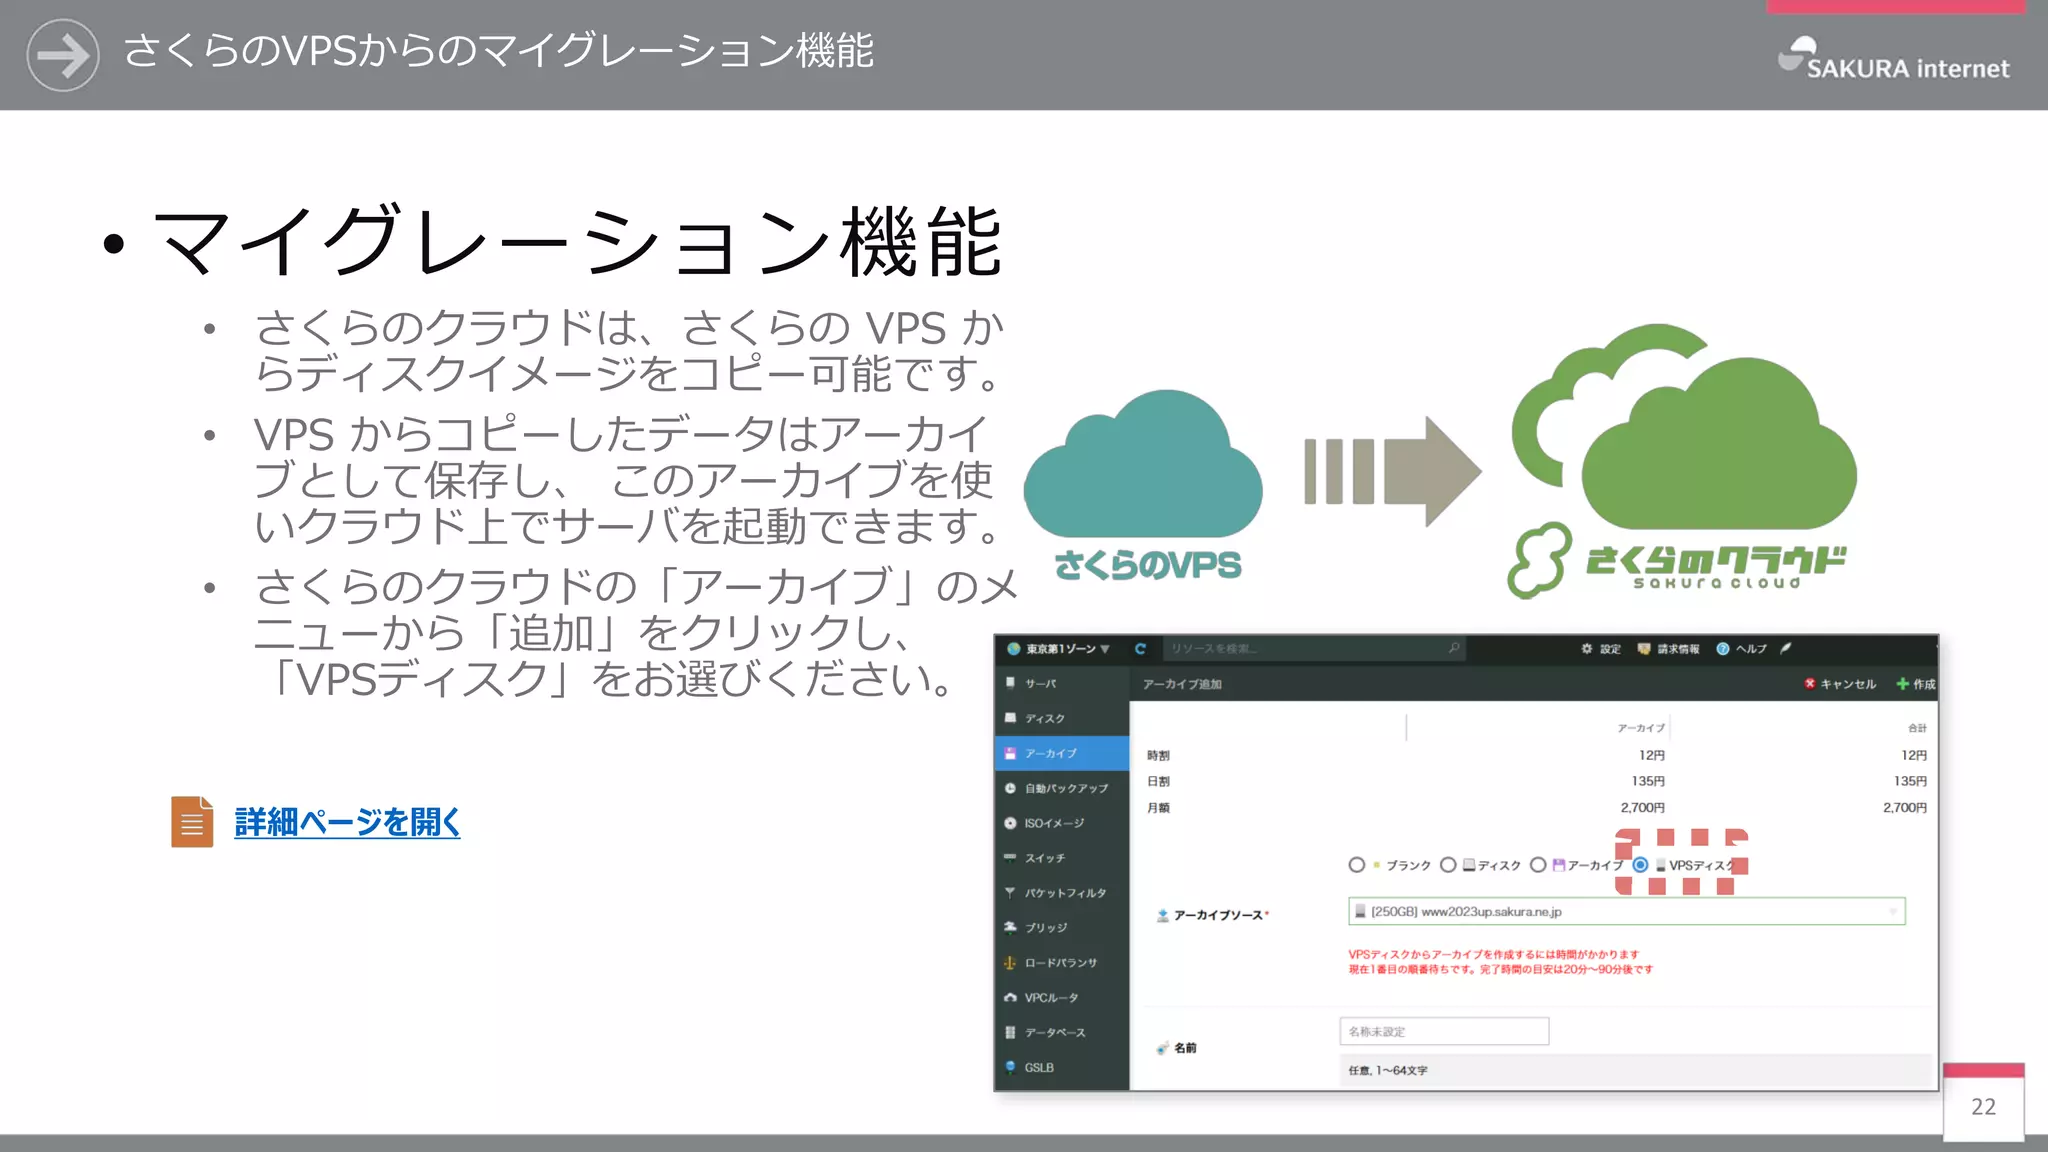Click the 任意, 1~64文字 hint text
The height and width of the screenshot is (1152, 2048).
1387,1070
